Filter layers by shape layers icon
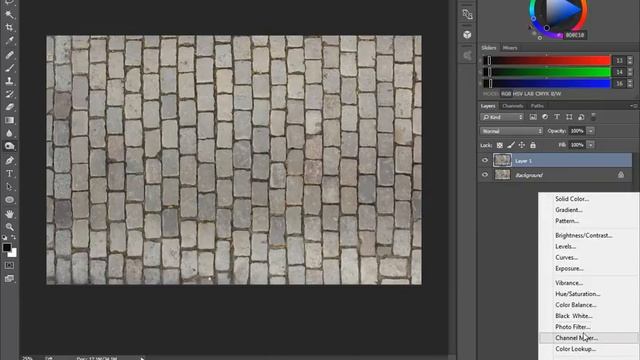 [x=569, y=117]
